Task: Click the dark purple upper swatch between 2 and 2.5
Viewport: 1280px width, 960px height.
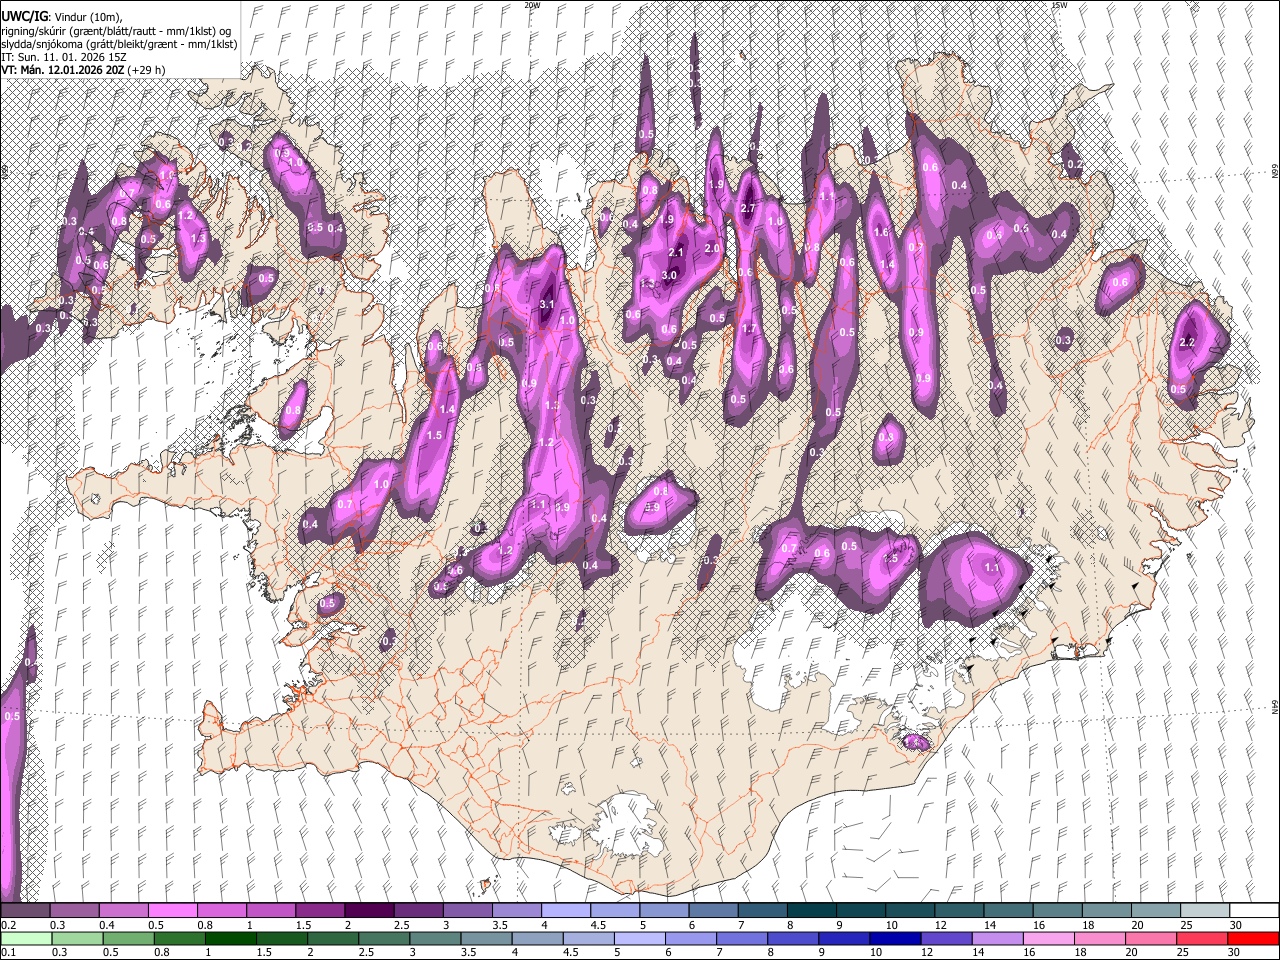Action: (x=368, y=911)
